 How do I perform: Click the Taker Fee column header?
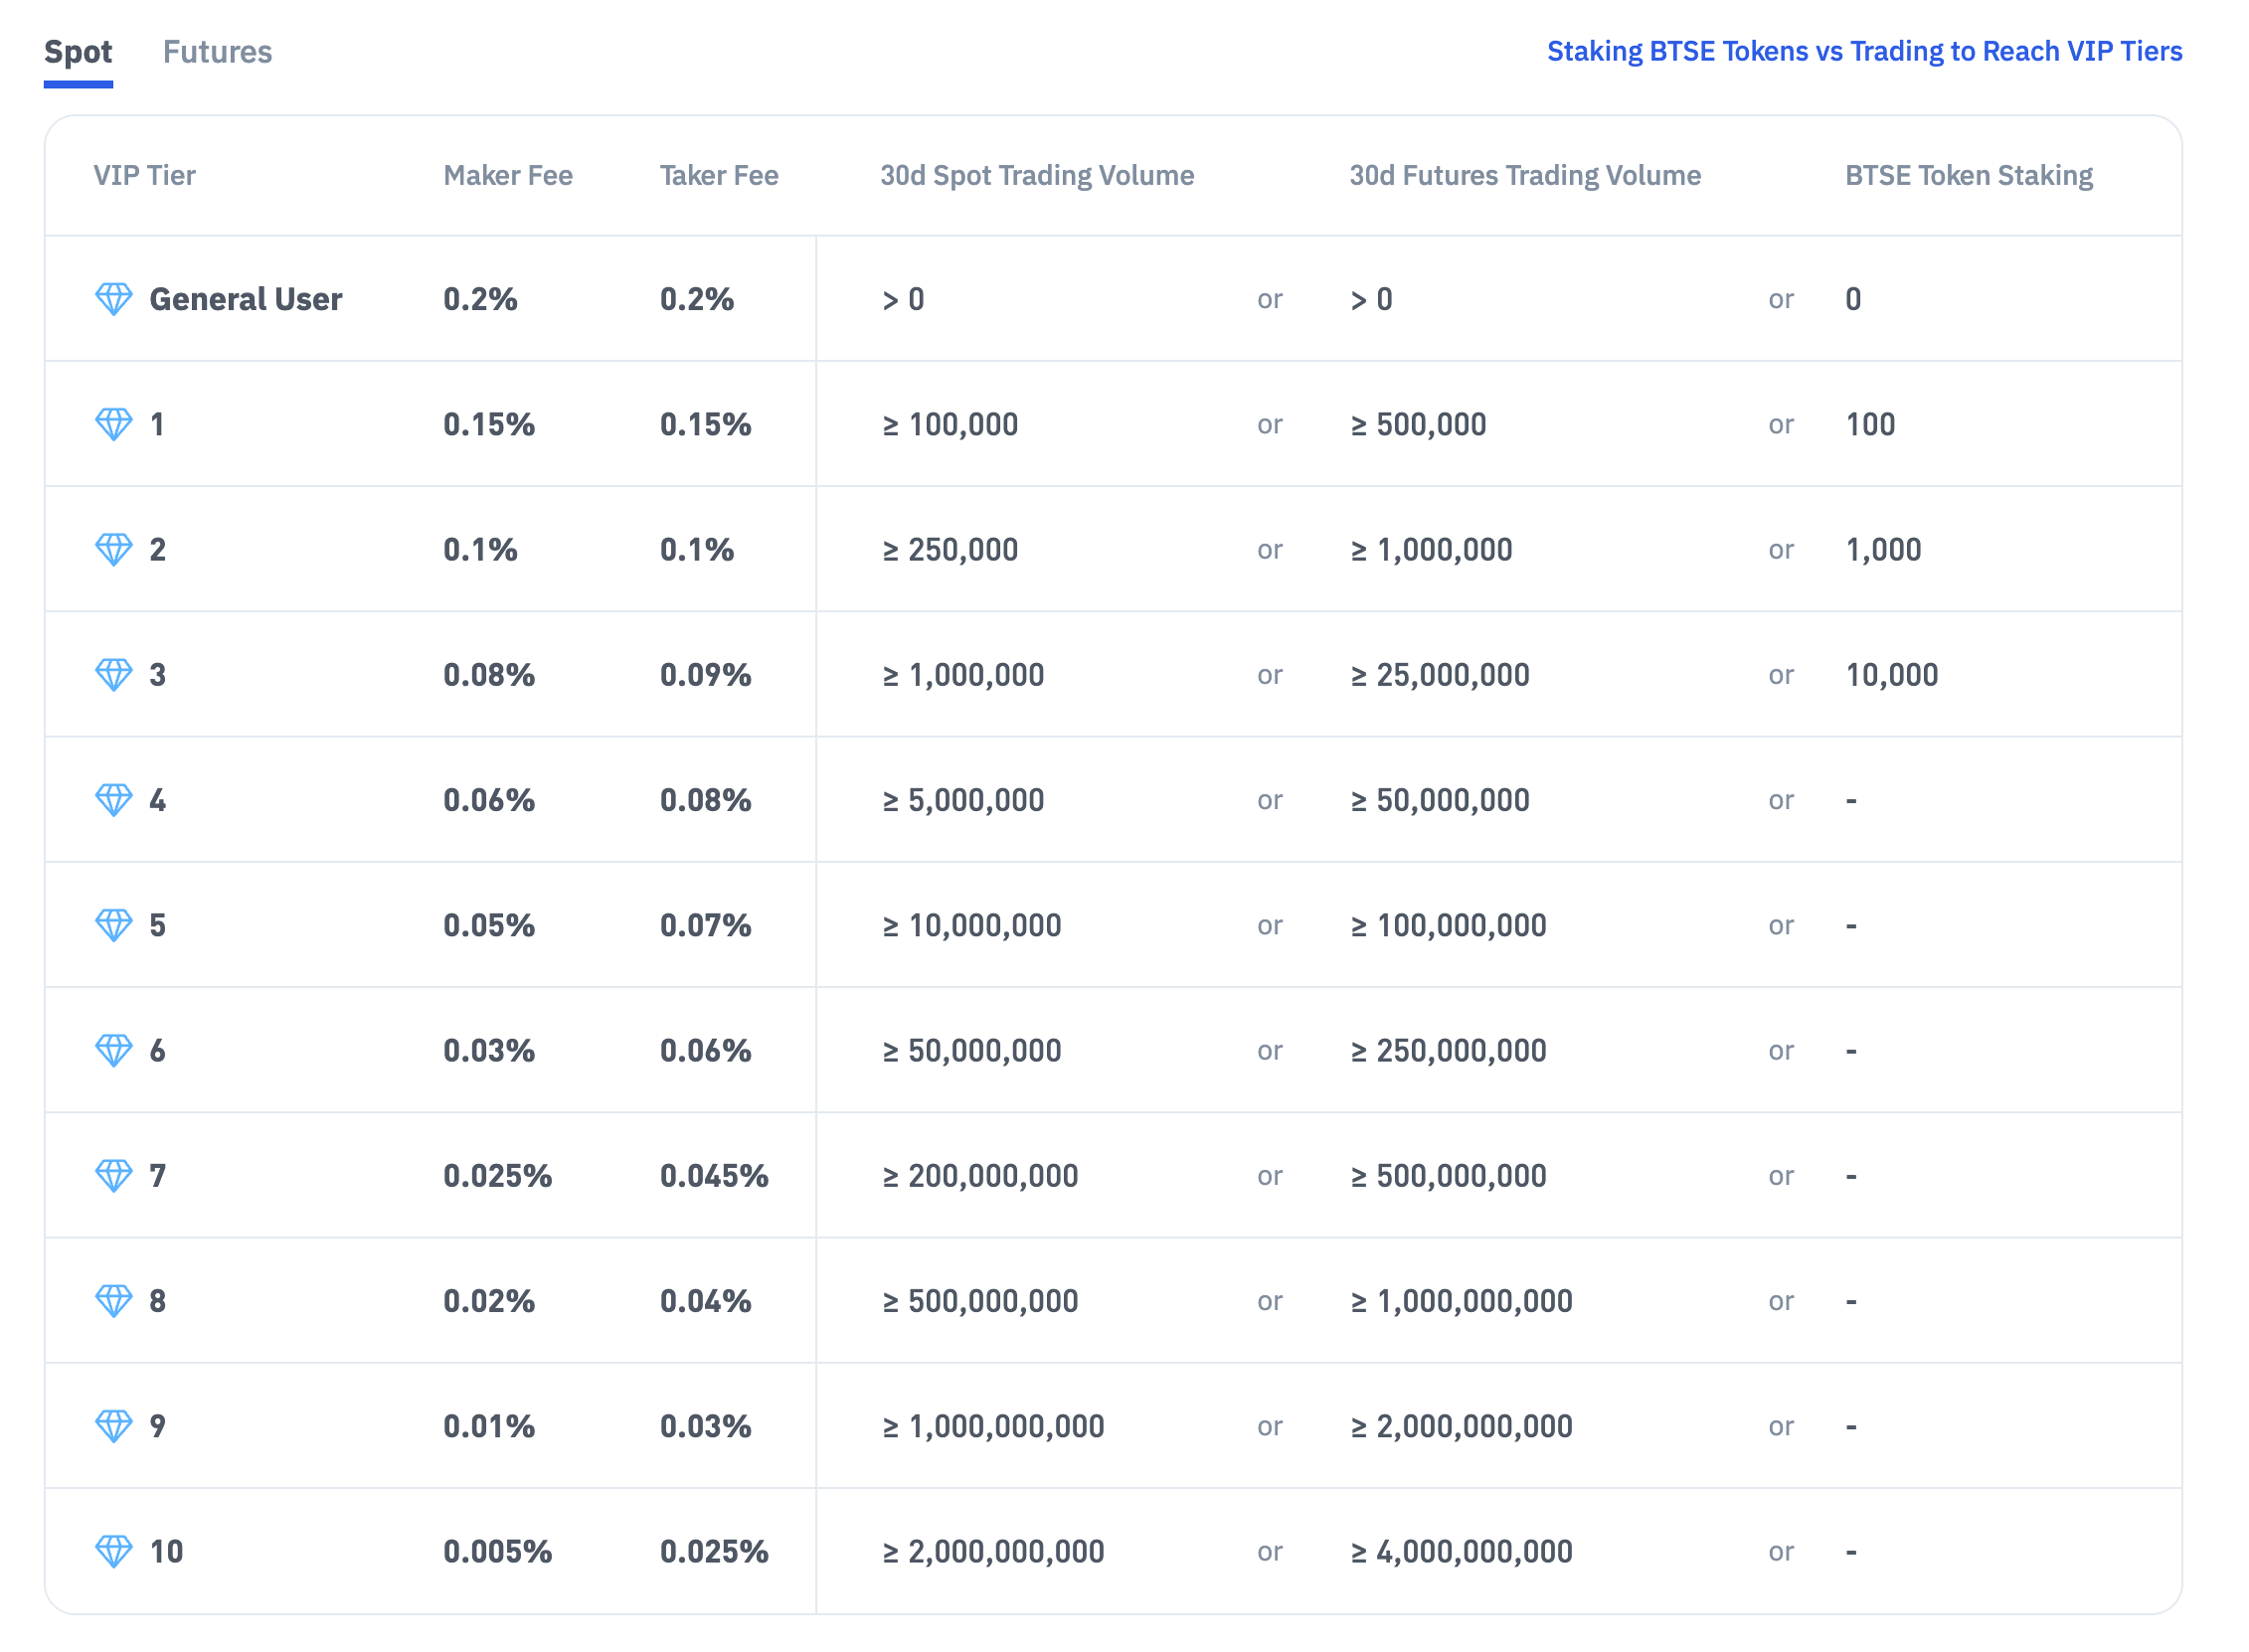point(718,176)
